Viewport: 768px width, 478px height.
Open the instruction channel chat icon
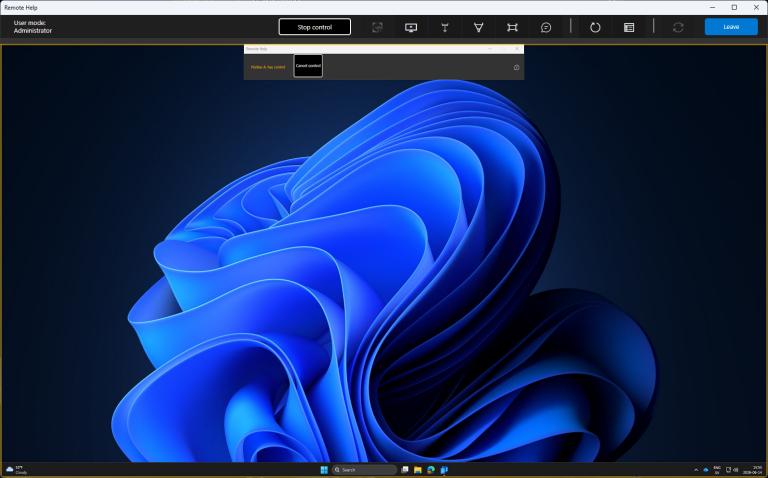pos(546,27)
